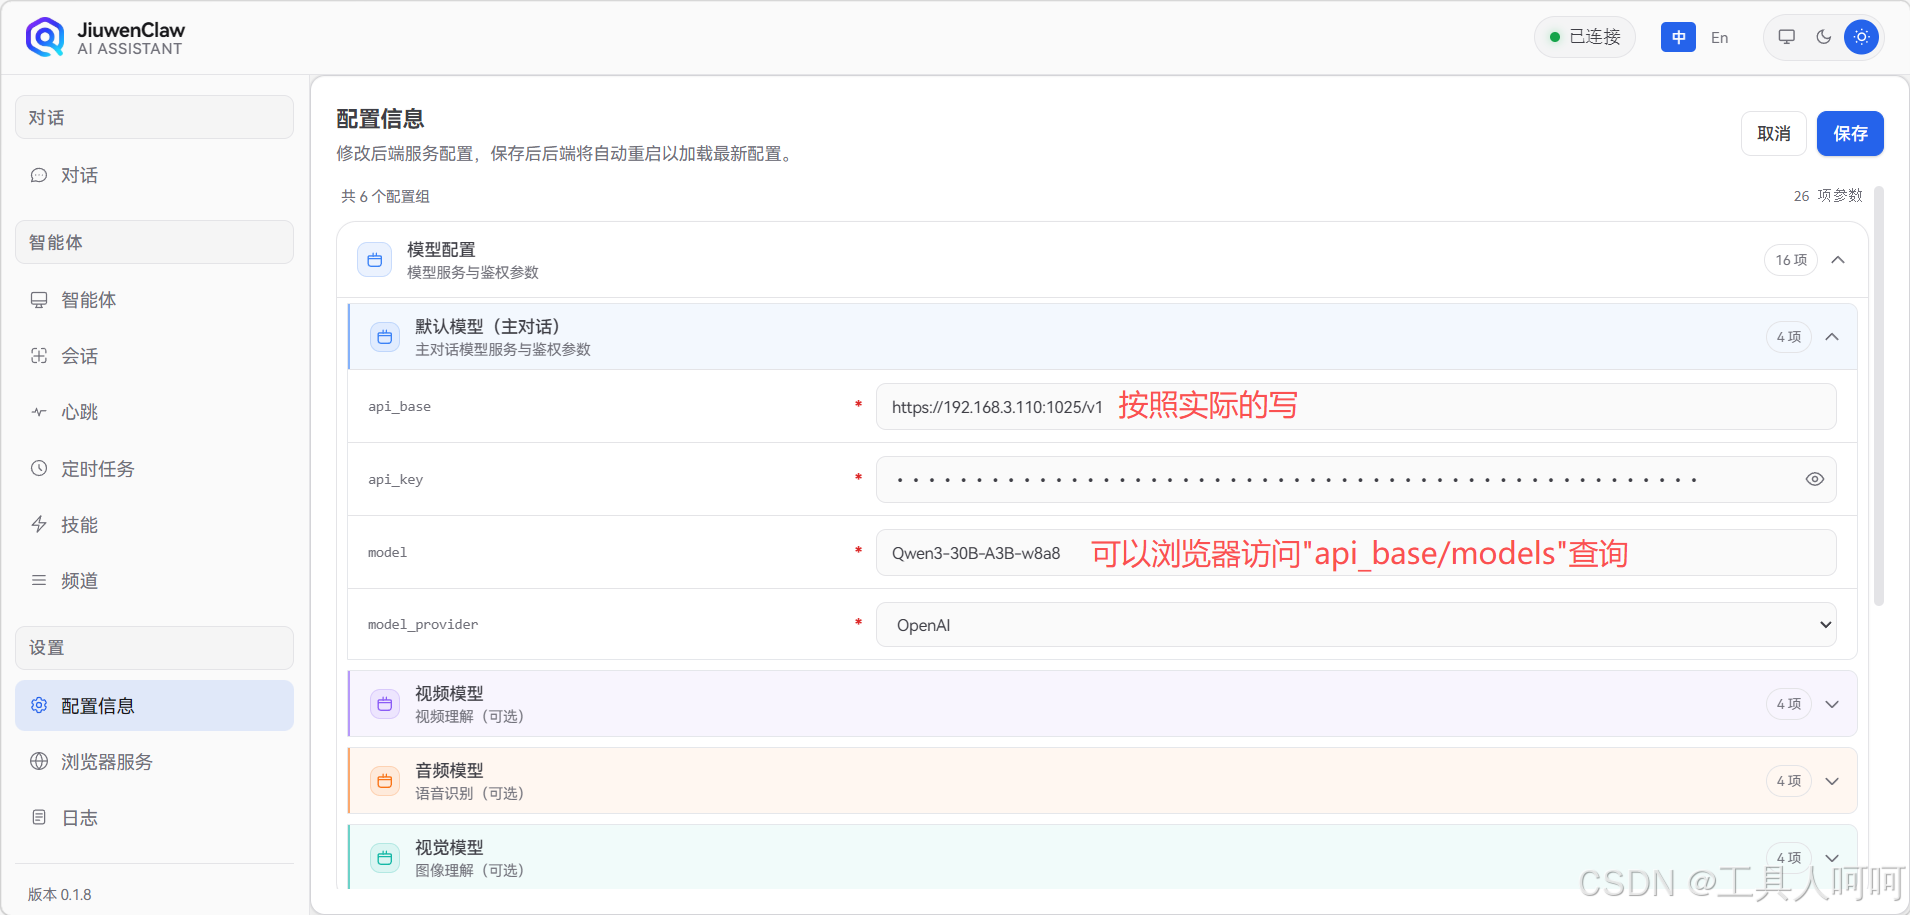Switch to dark mode moon icon
This screenshot has width=1910, height=915.
click(x=1824, y=37)
